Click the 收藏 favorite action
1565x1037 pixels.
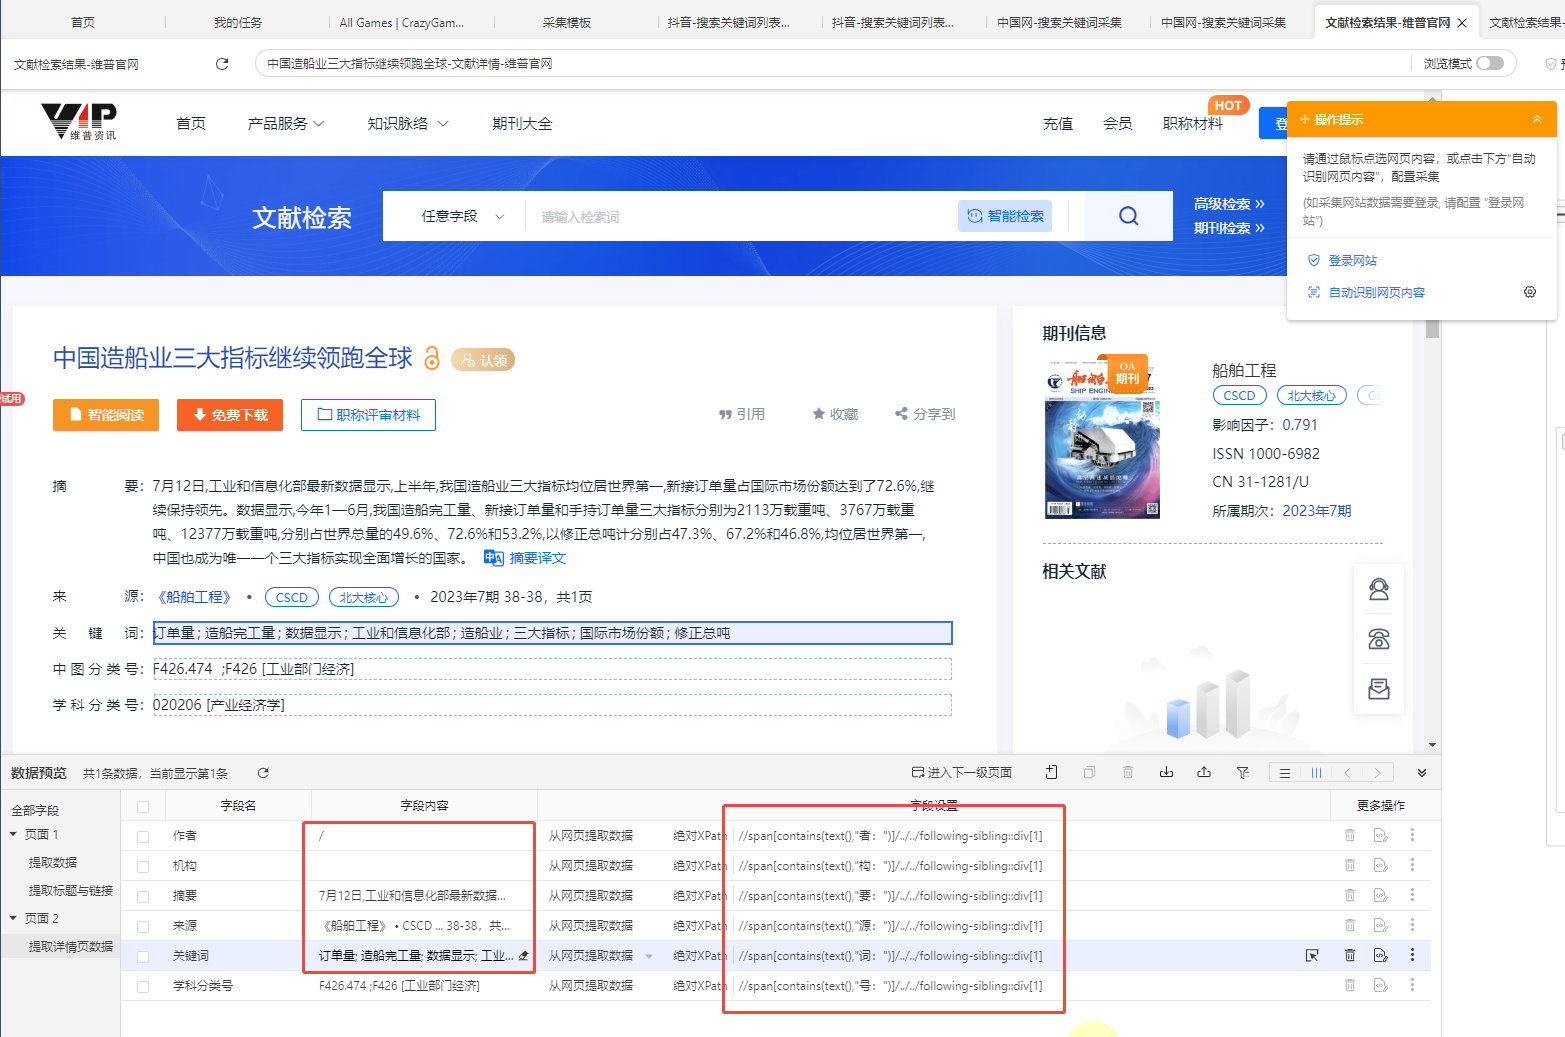pos(835,414)
